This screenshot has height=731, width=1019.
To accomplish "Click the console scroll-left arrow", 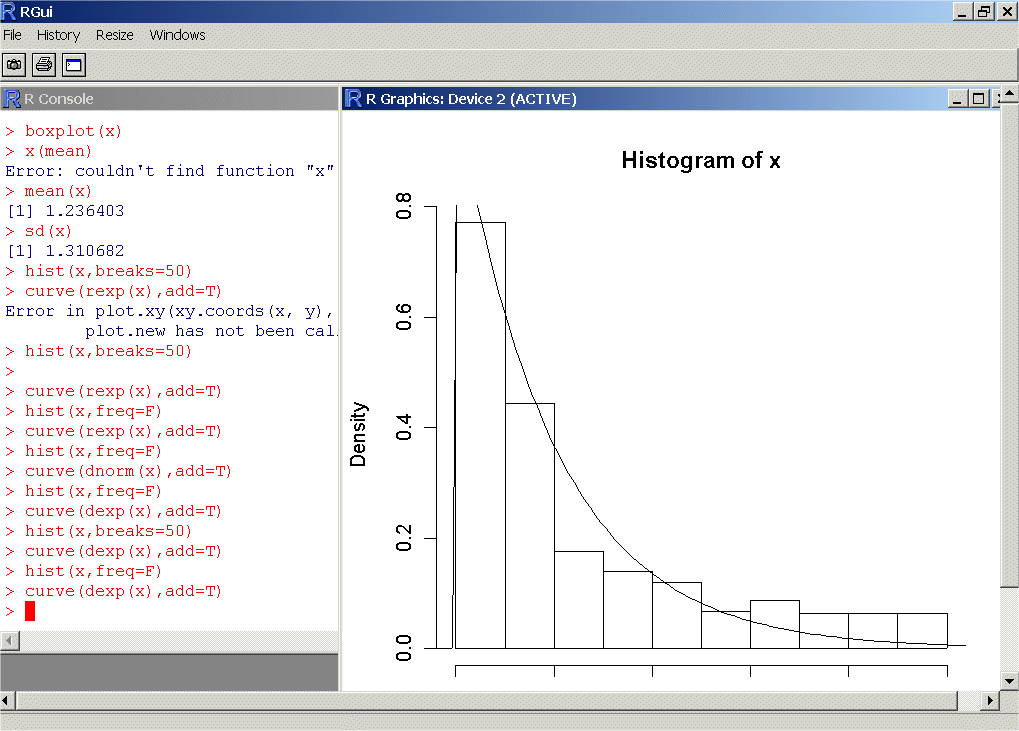I will tap(9, 640).
